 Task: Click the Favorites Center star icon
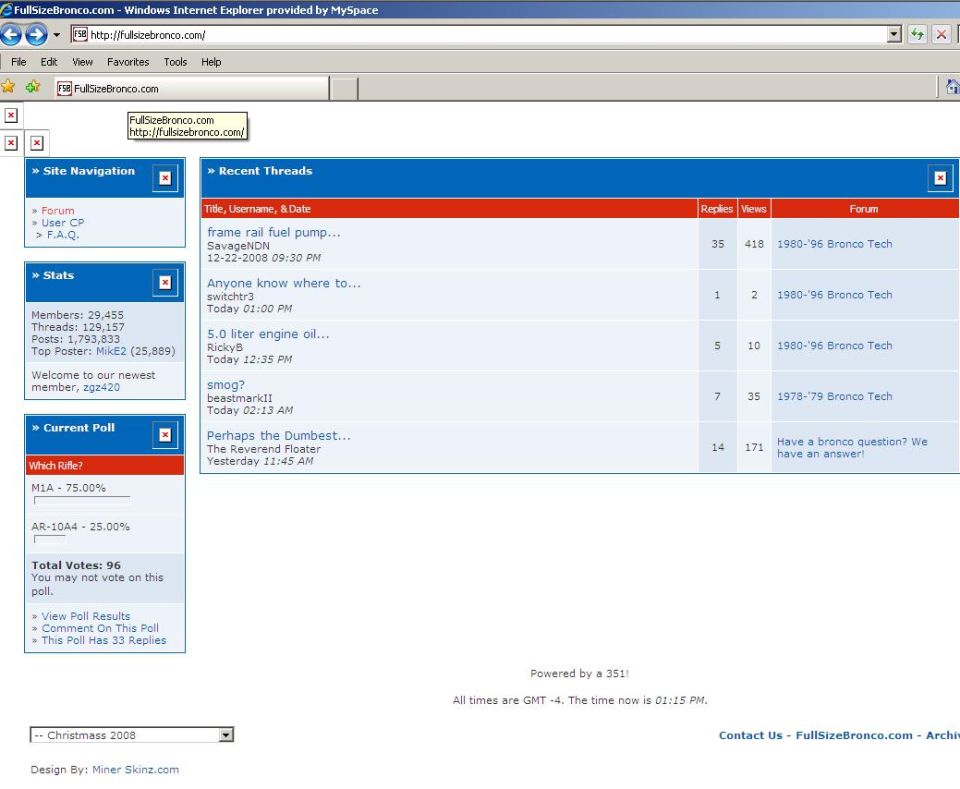pos(8,87)
